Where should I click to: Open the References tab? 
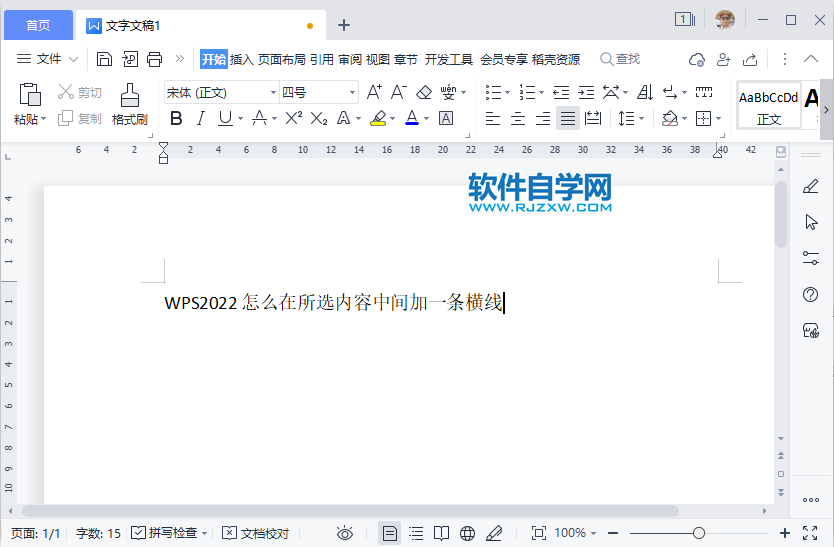tap(321, 59)
